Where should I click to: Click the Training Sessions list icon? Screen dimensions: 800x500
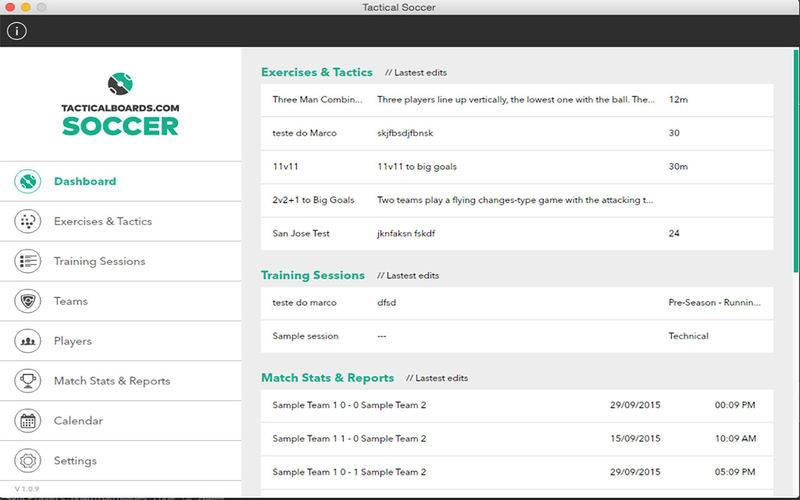point(28,262)
